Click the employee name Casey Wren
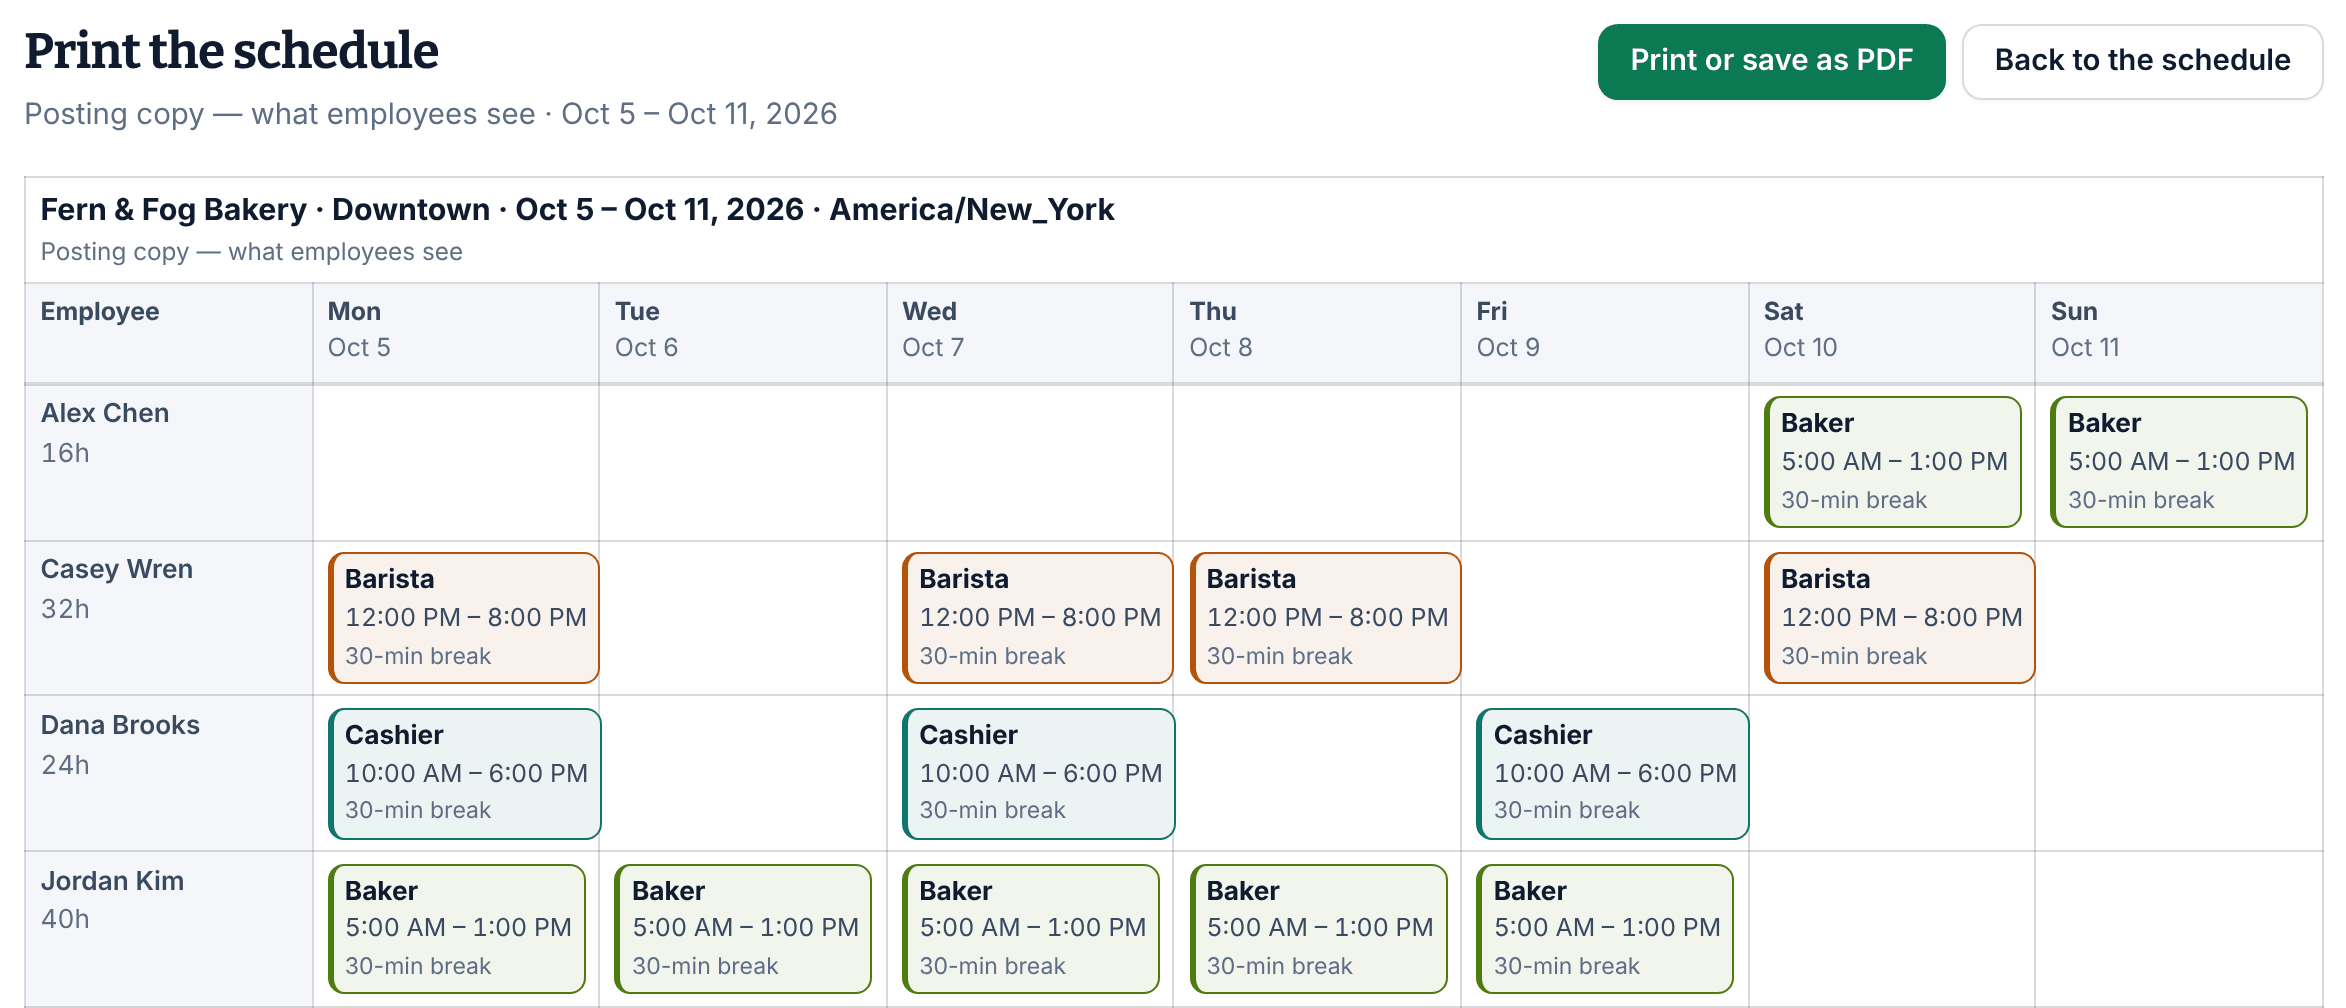The width and height of the screenshot is (2346, 1008). (117, 569)
